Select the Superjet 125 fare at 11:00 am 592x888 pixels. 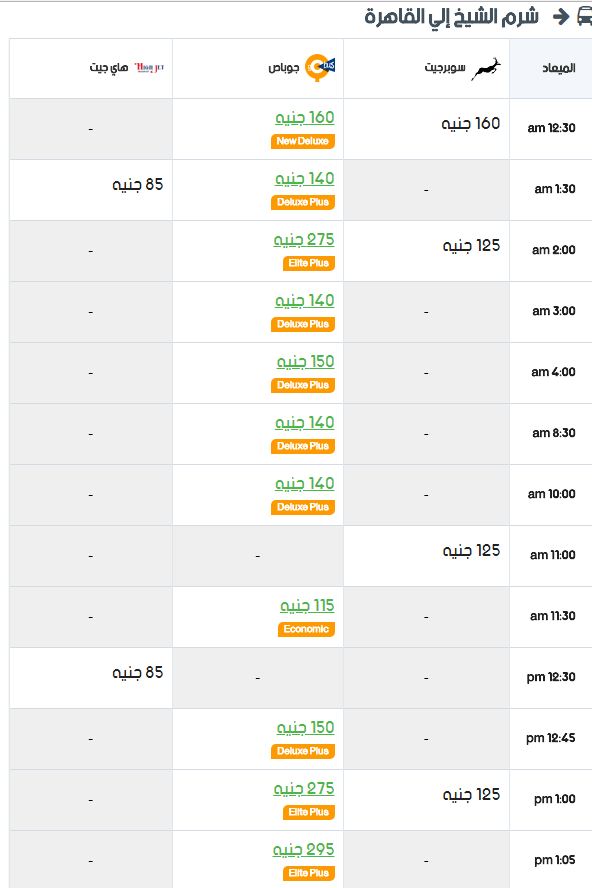click(x=471, y=550)
